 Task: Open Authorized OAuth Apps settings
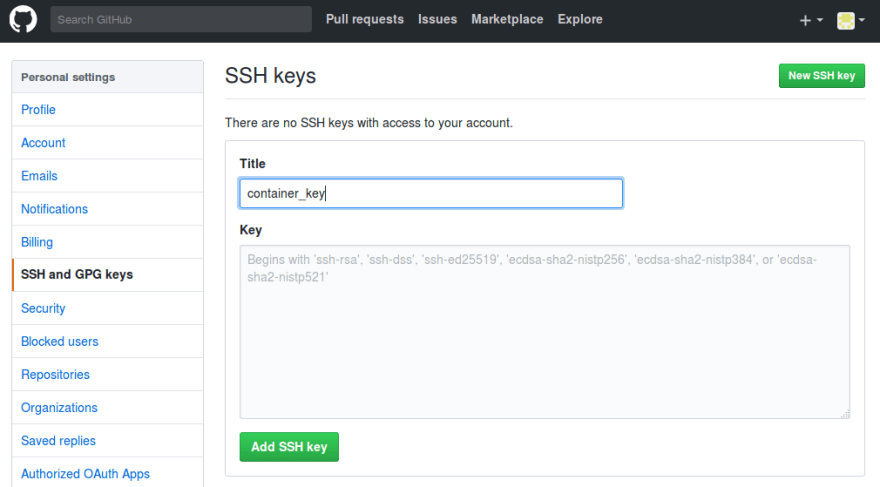coord(108,473)
